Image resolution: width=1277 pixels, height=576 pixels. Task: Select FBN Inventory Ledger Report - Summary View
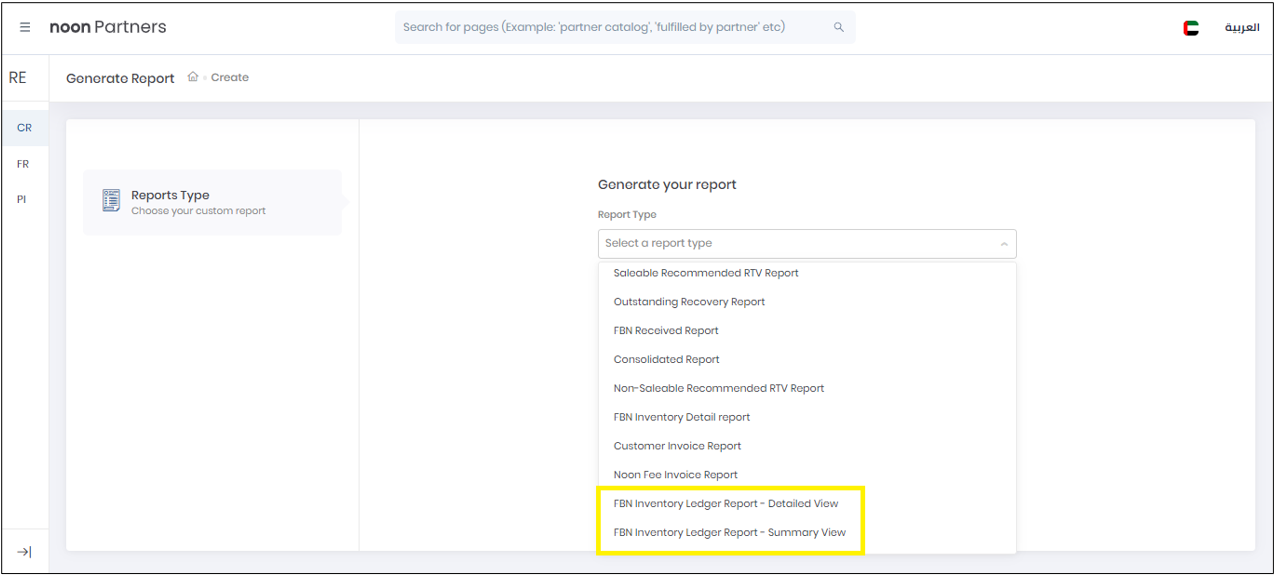pyautogui.click(x=729, y=532)
